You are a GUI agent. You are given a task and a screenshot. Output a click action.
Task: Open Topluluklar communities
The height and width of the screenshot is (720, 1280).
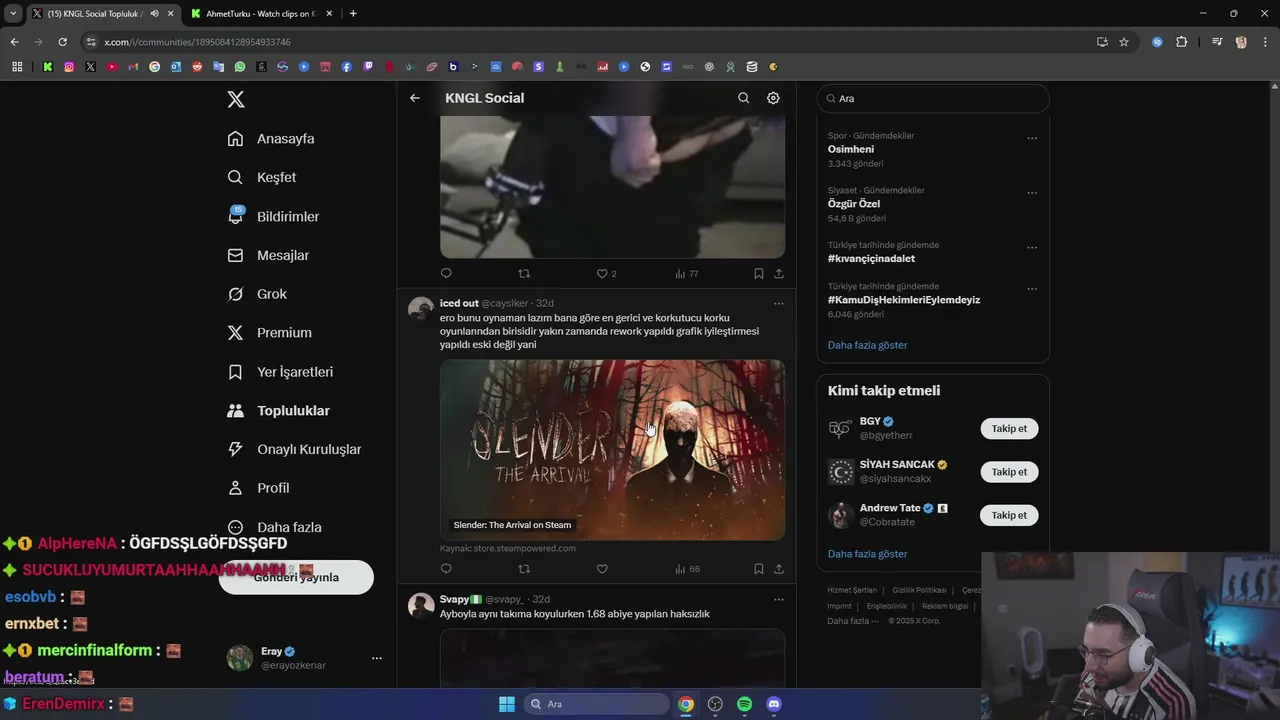(278, 411)
